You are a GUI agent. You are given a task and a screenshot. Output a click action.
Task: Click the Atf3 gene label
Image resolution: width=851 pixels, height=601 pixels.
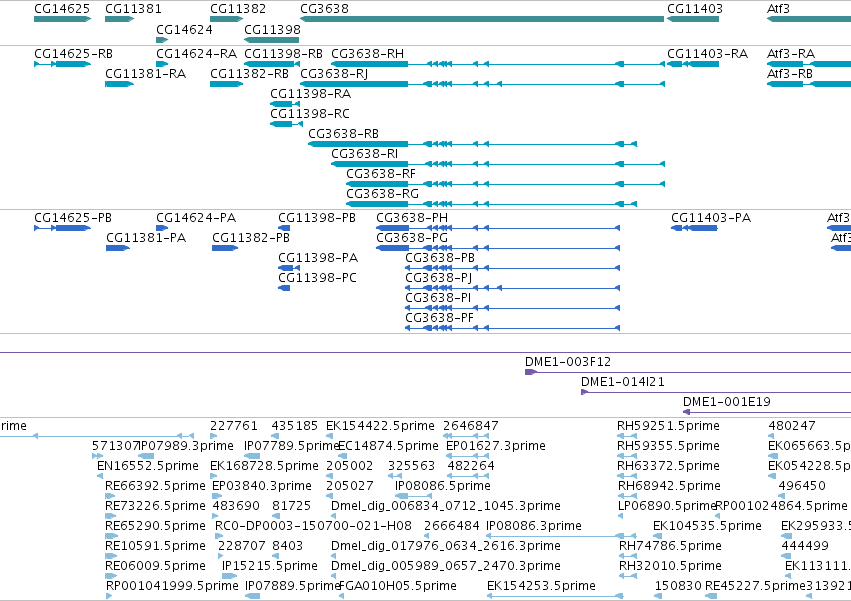coord(778,9)
